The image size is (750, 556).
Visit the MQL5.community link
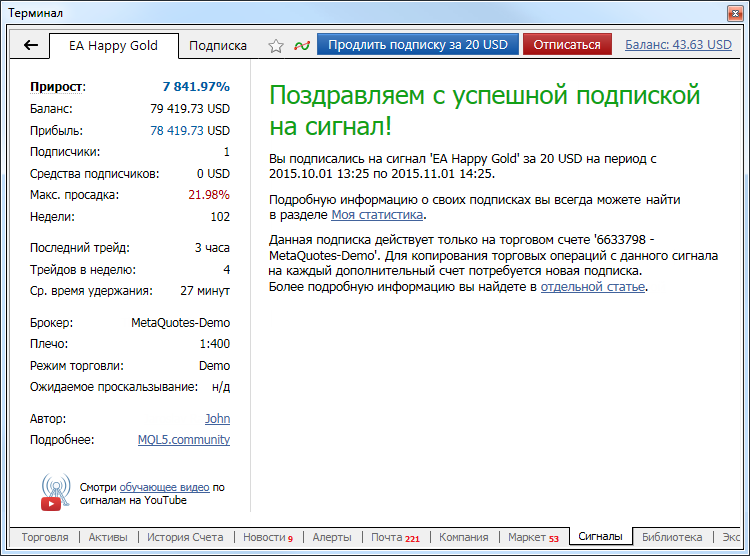(184, 440)
